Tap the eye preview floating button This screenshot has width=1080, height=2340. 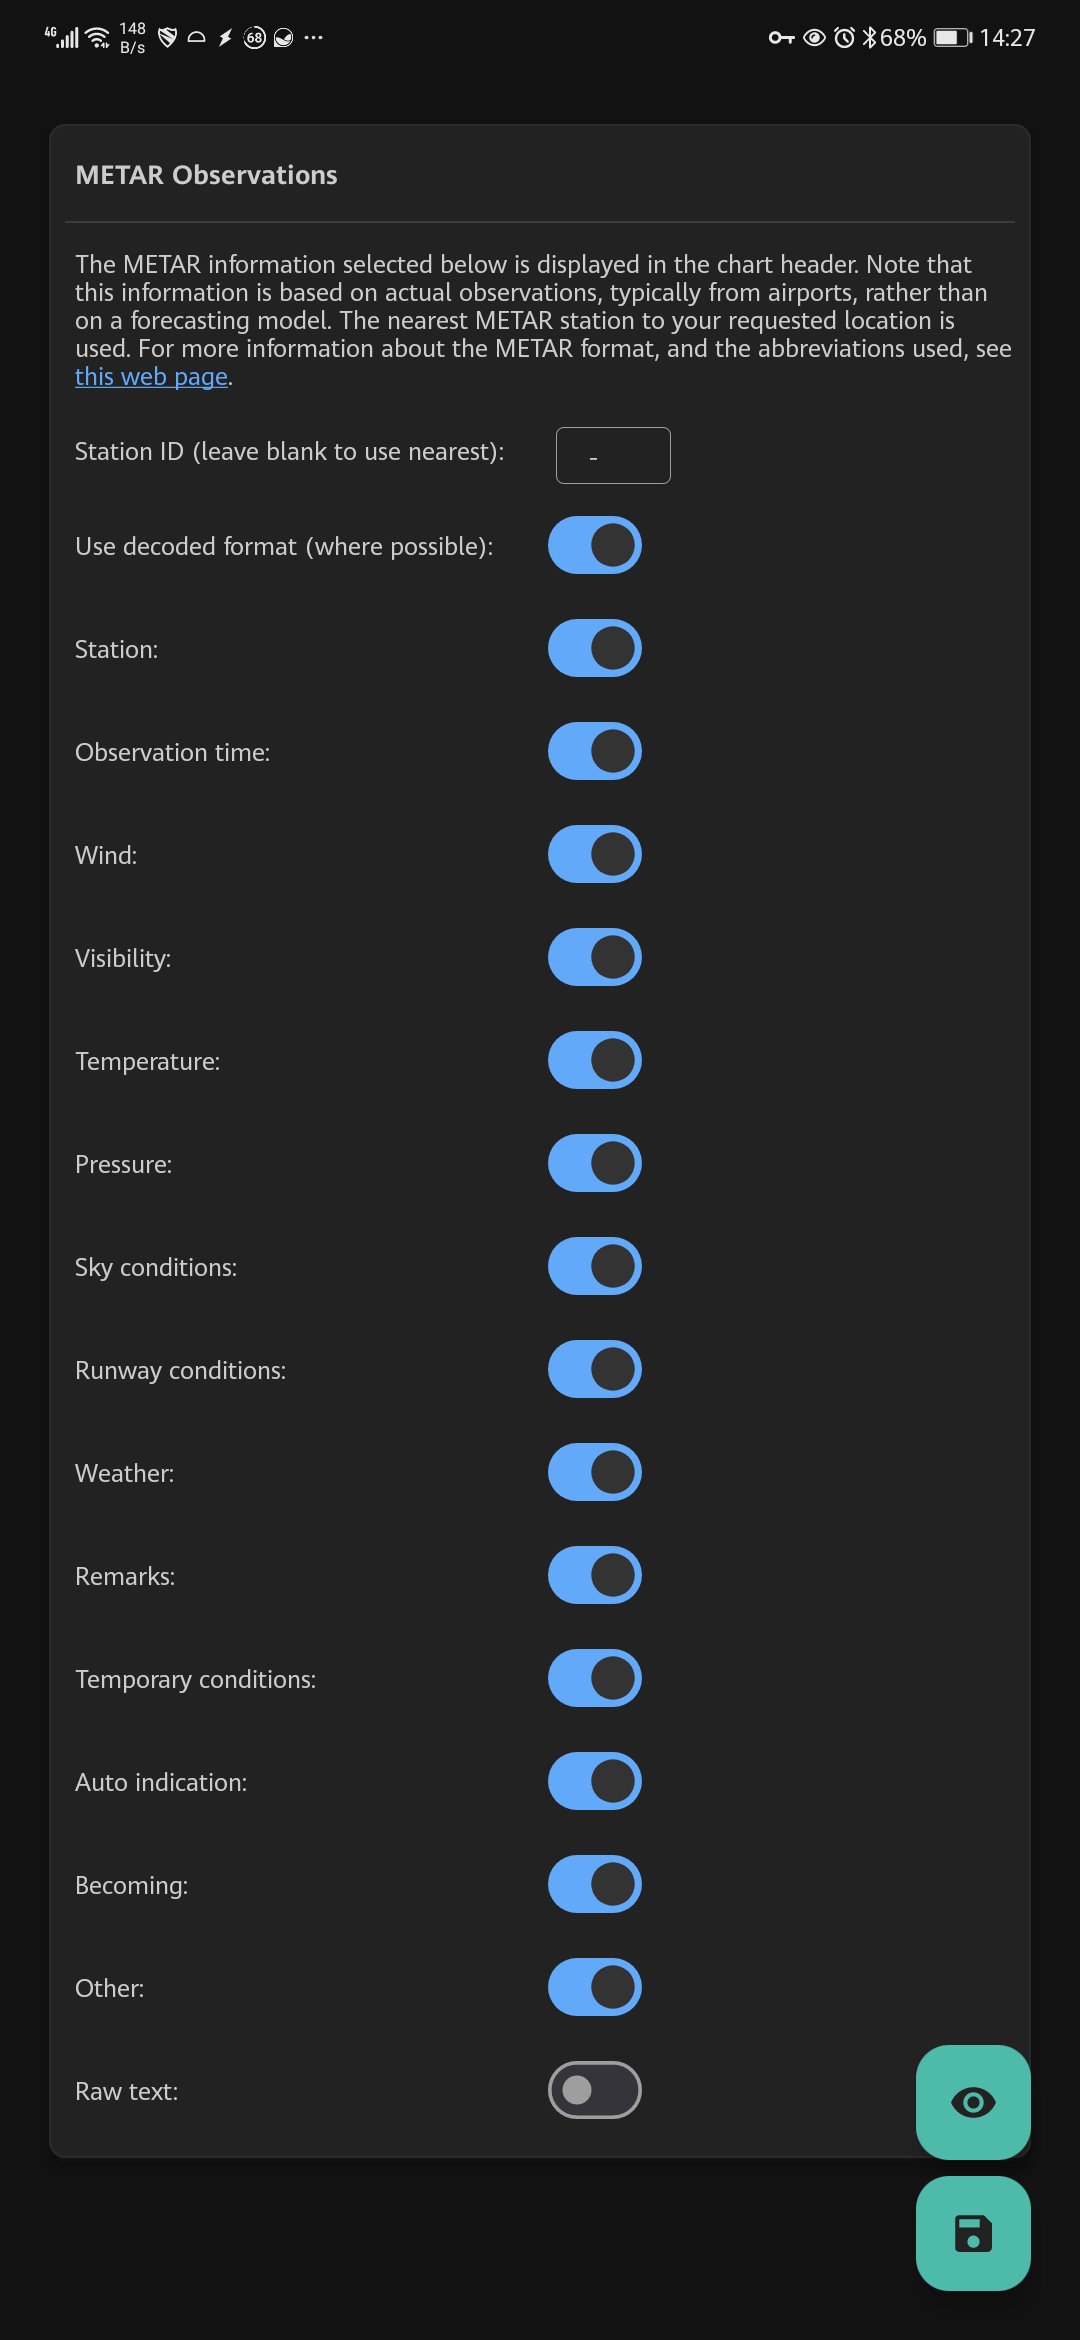[972, 2102]
